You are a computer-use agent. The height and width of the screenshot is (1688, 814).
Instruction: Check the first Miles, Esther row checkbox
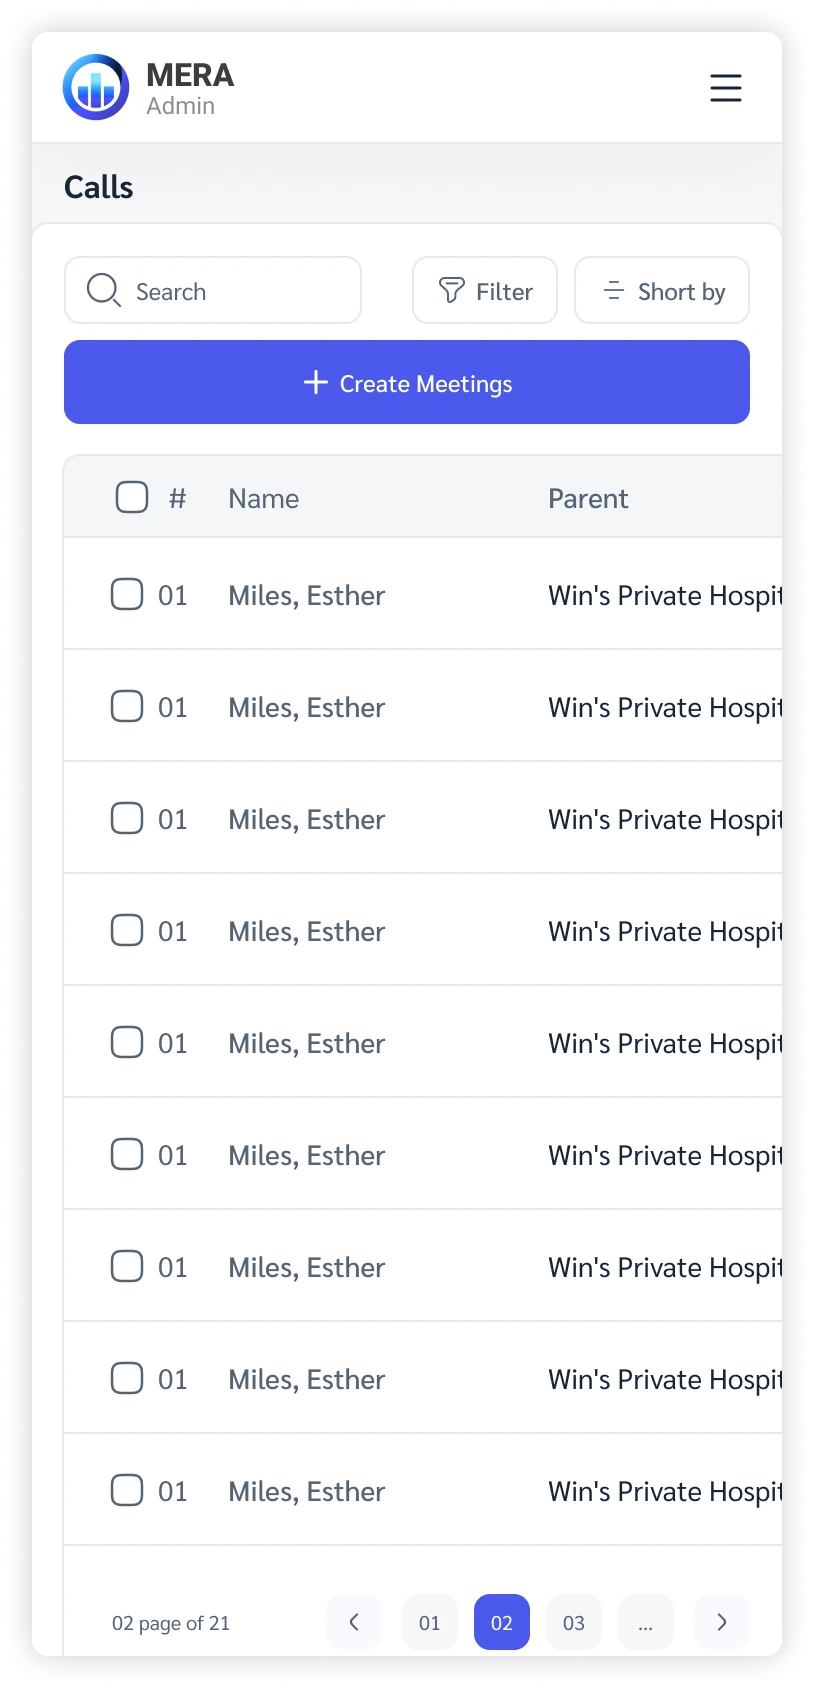click(127, 594)
